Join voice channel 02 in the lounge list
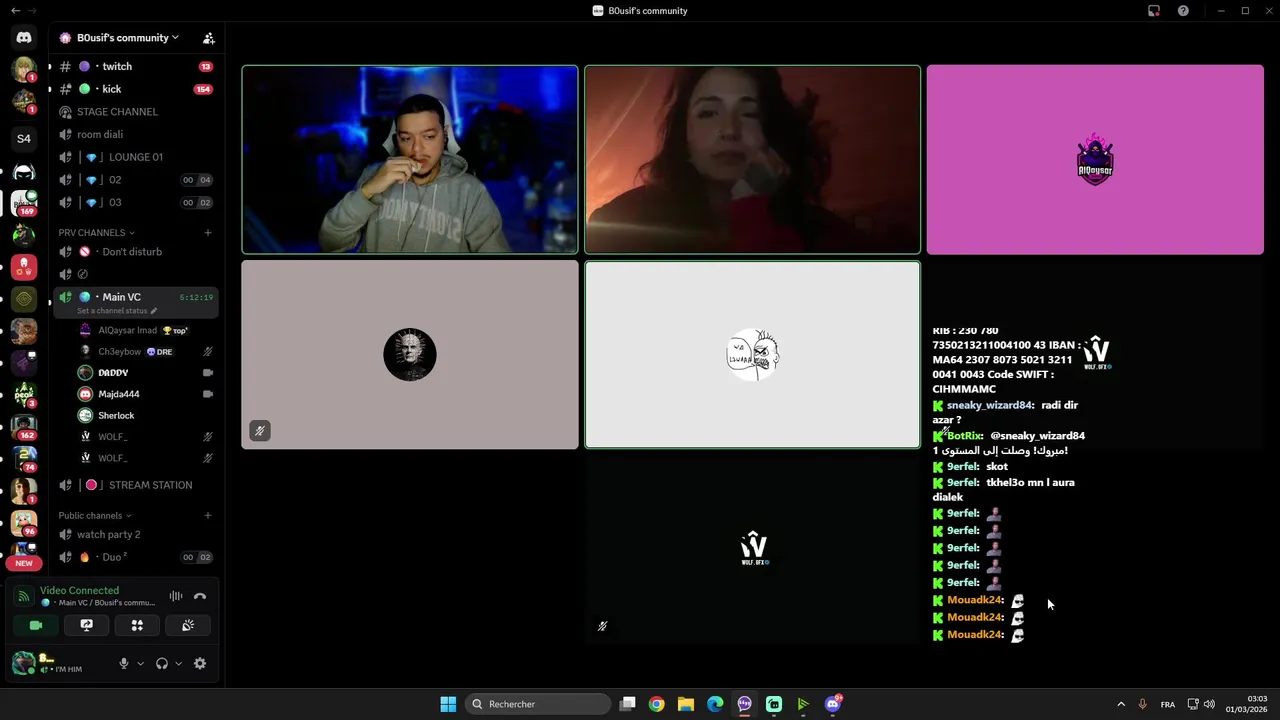1280x720 pixels. [136, 180]
